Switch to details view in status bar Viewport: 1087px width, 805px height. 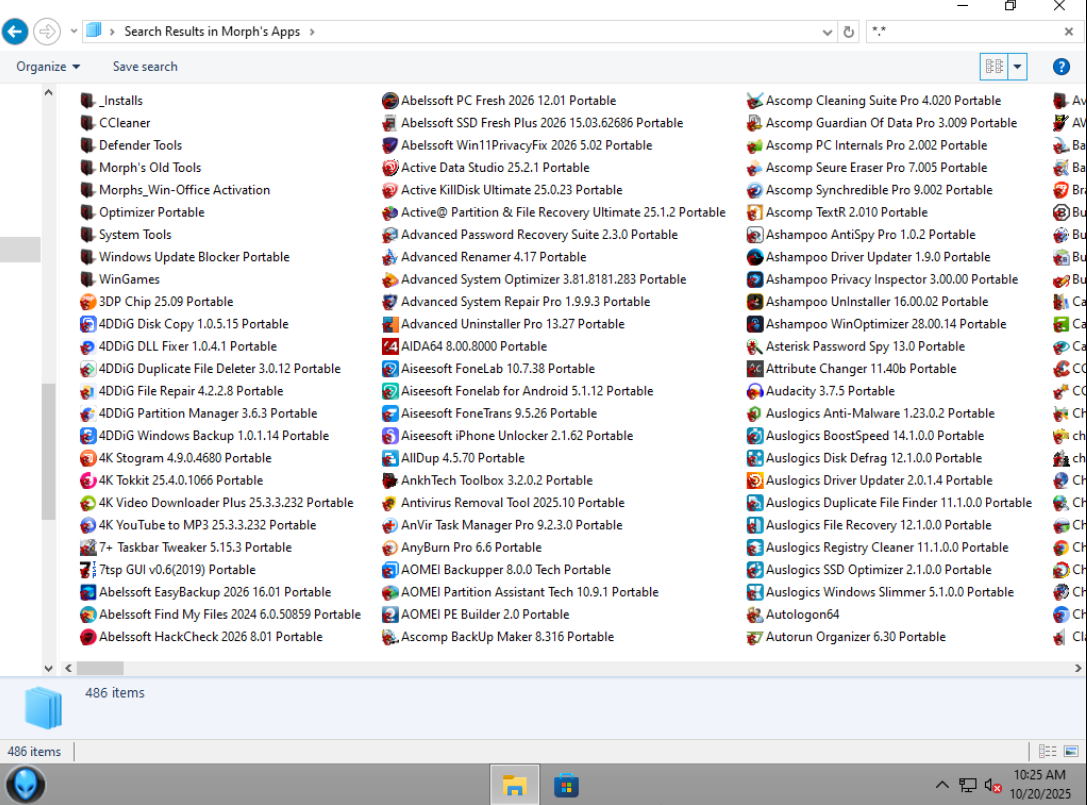point(1047,752)
